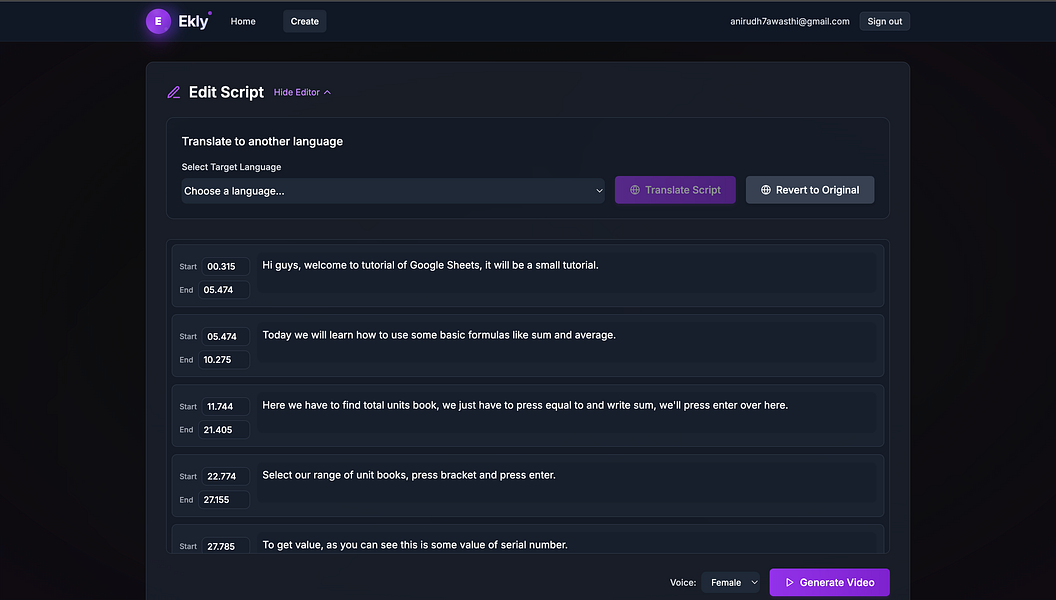This screenshot has height=600, width=1056.
Task: Edit the End time 21.405 field
Action: (224, 430)
